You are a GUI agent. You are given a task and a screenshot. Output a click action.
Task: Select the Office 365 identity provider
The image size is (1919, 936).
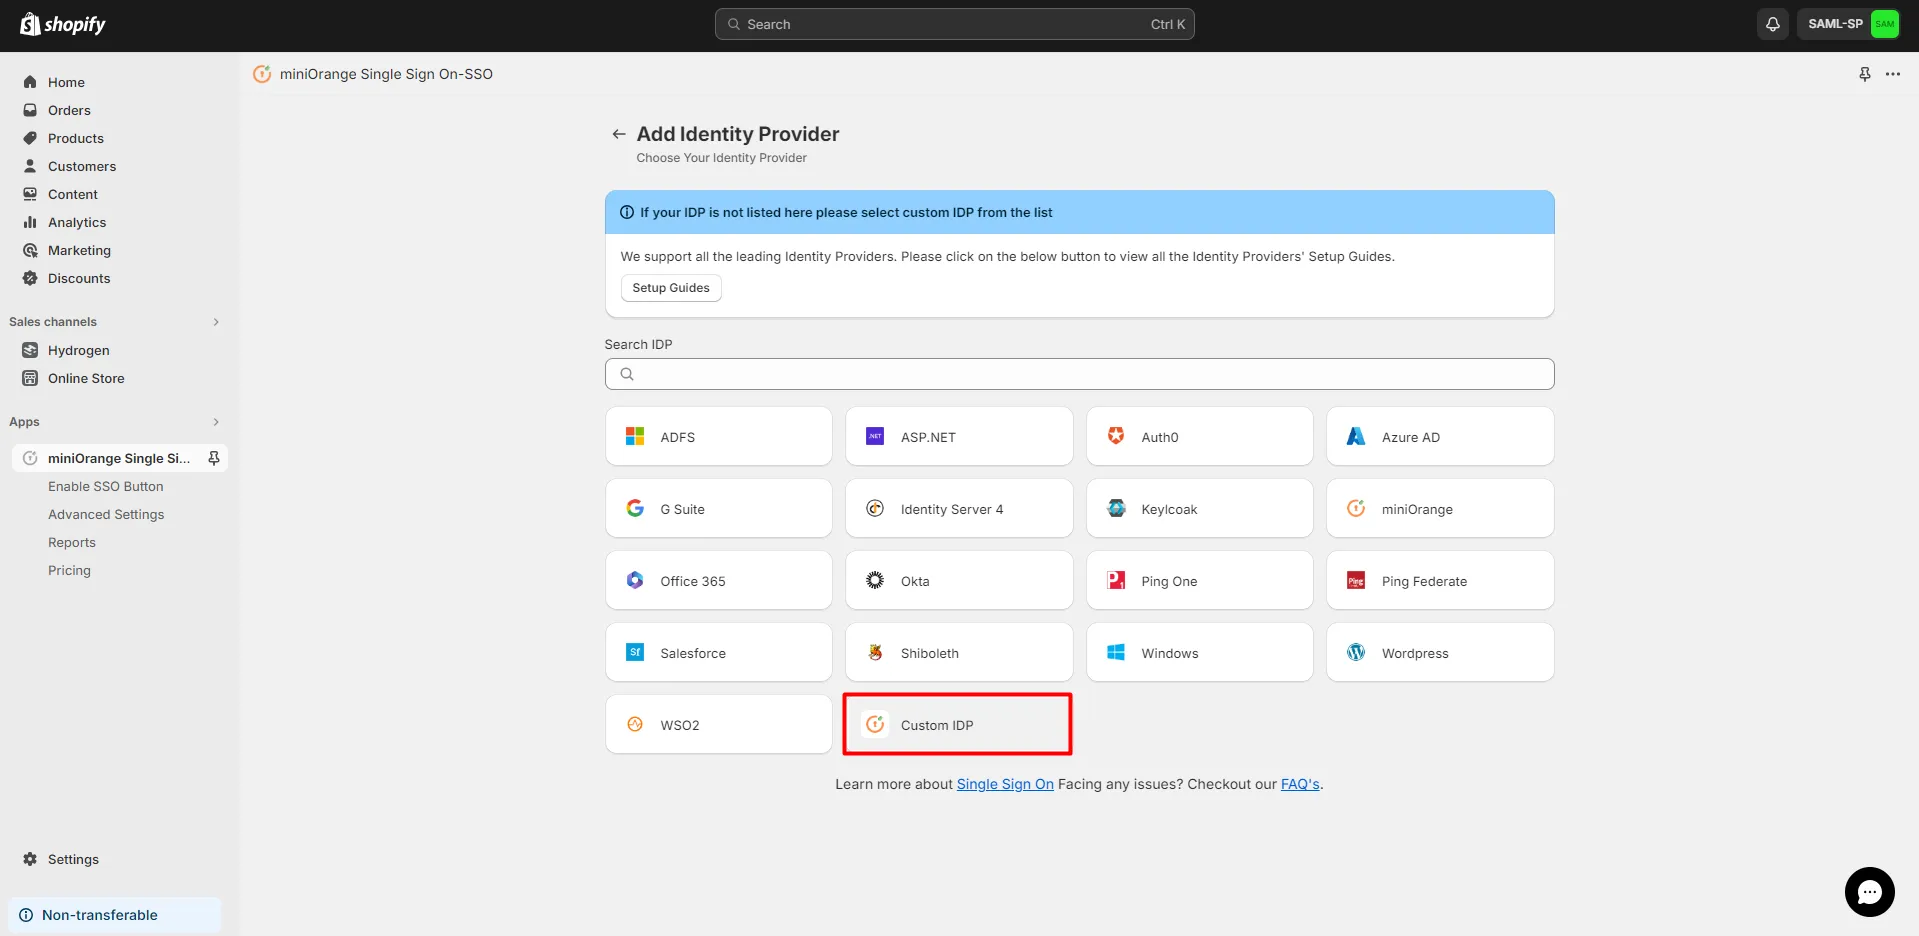pos(718,581)
